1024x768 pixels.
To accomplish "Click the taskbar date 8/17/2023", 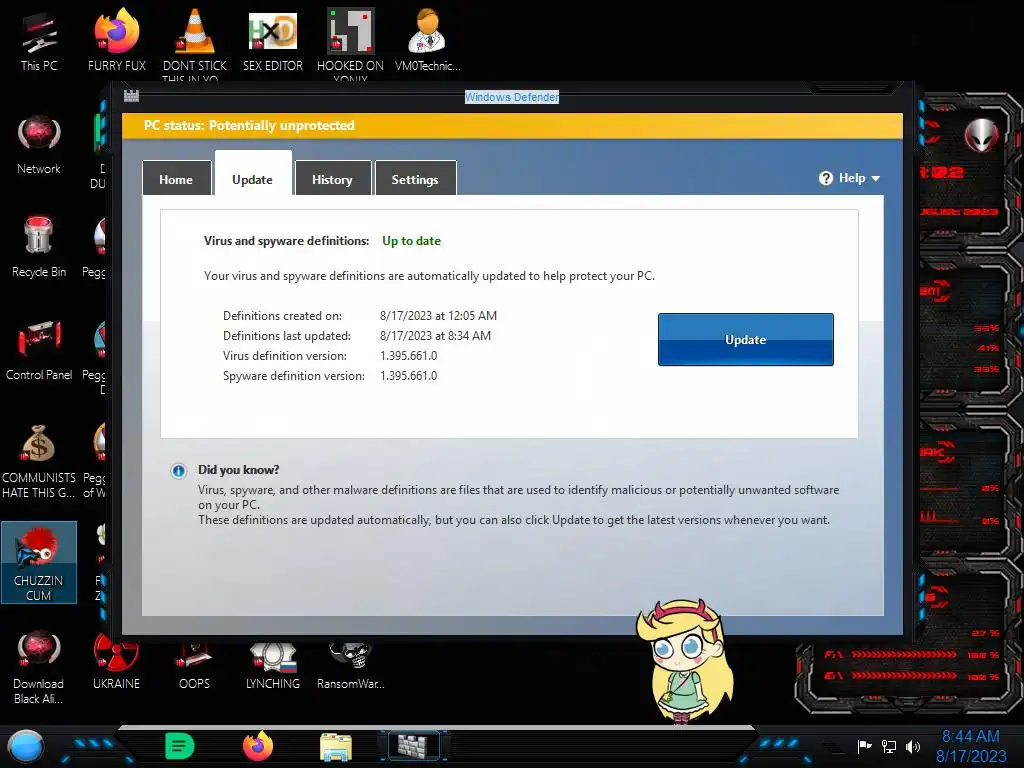I will pyautogui.click(x=971, y=756).
